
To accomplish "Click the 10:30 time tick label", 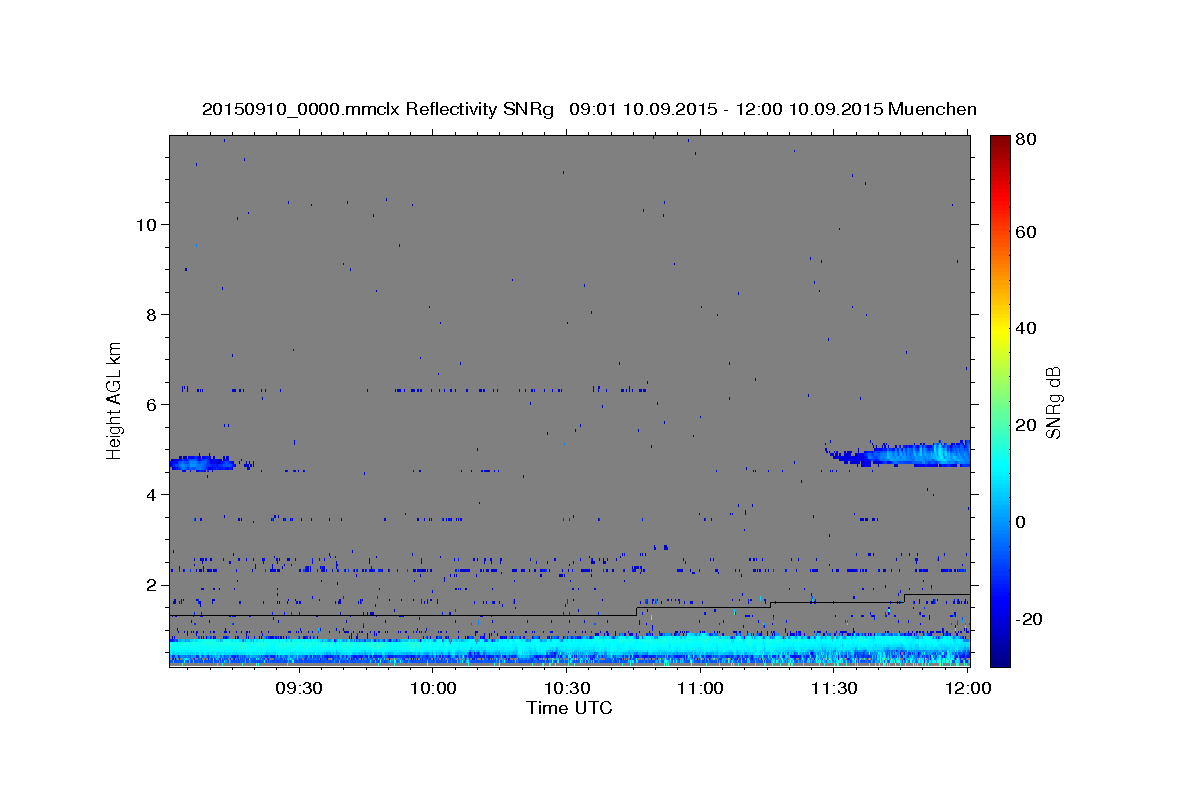I will [x=567, y=688].
